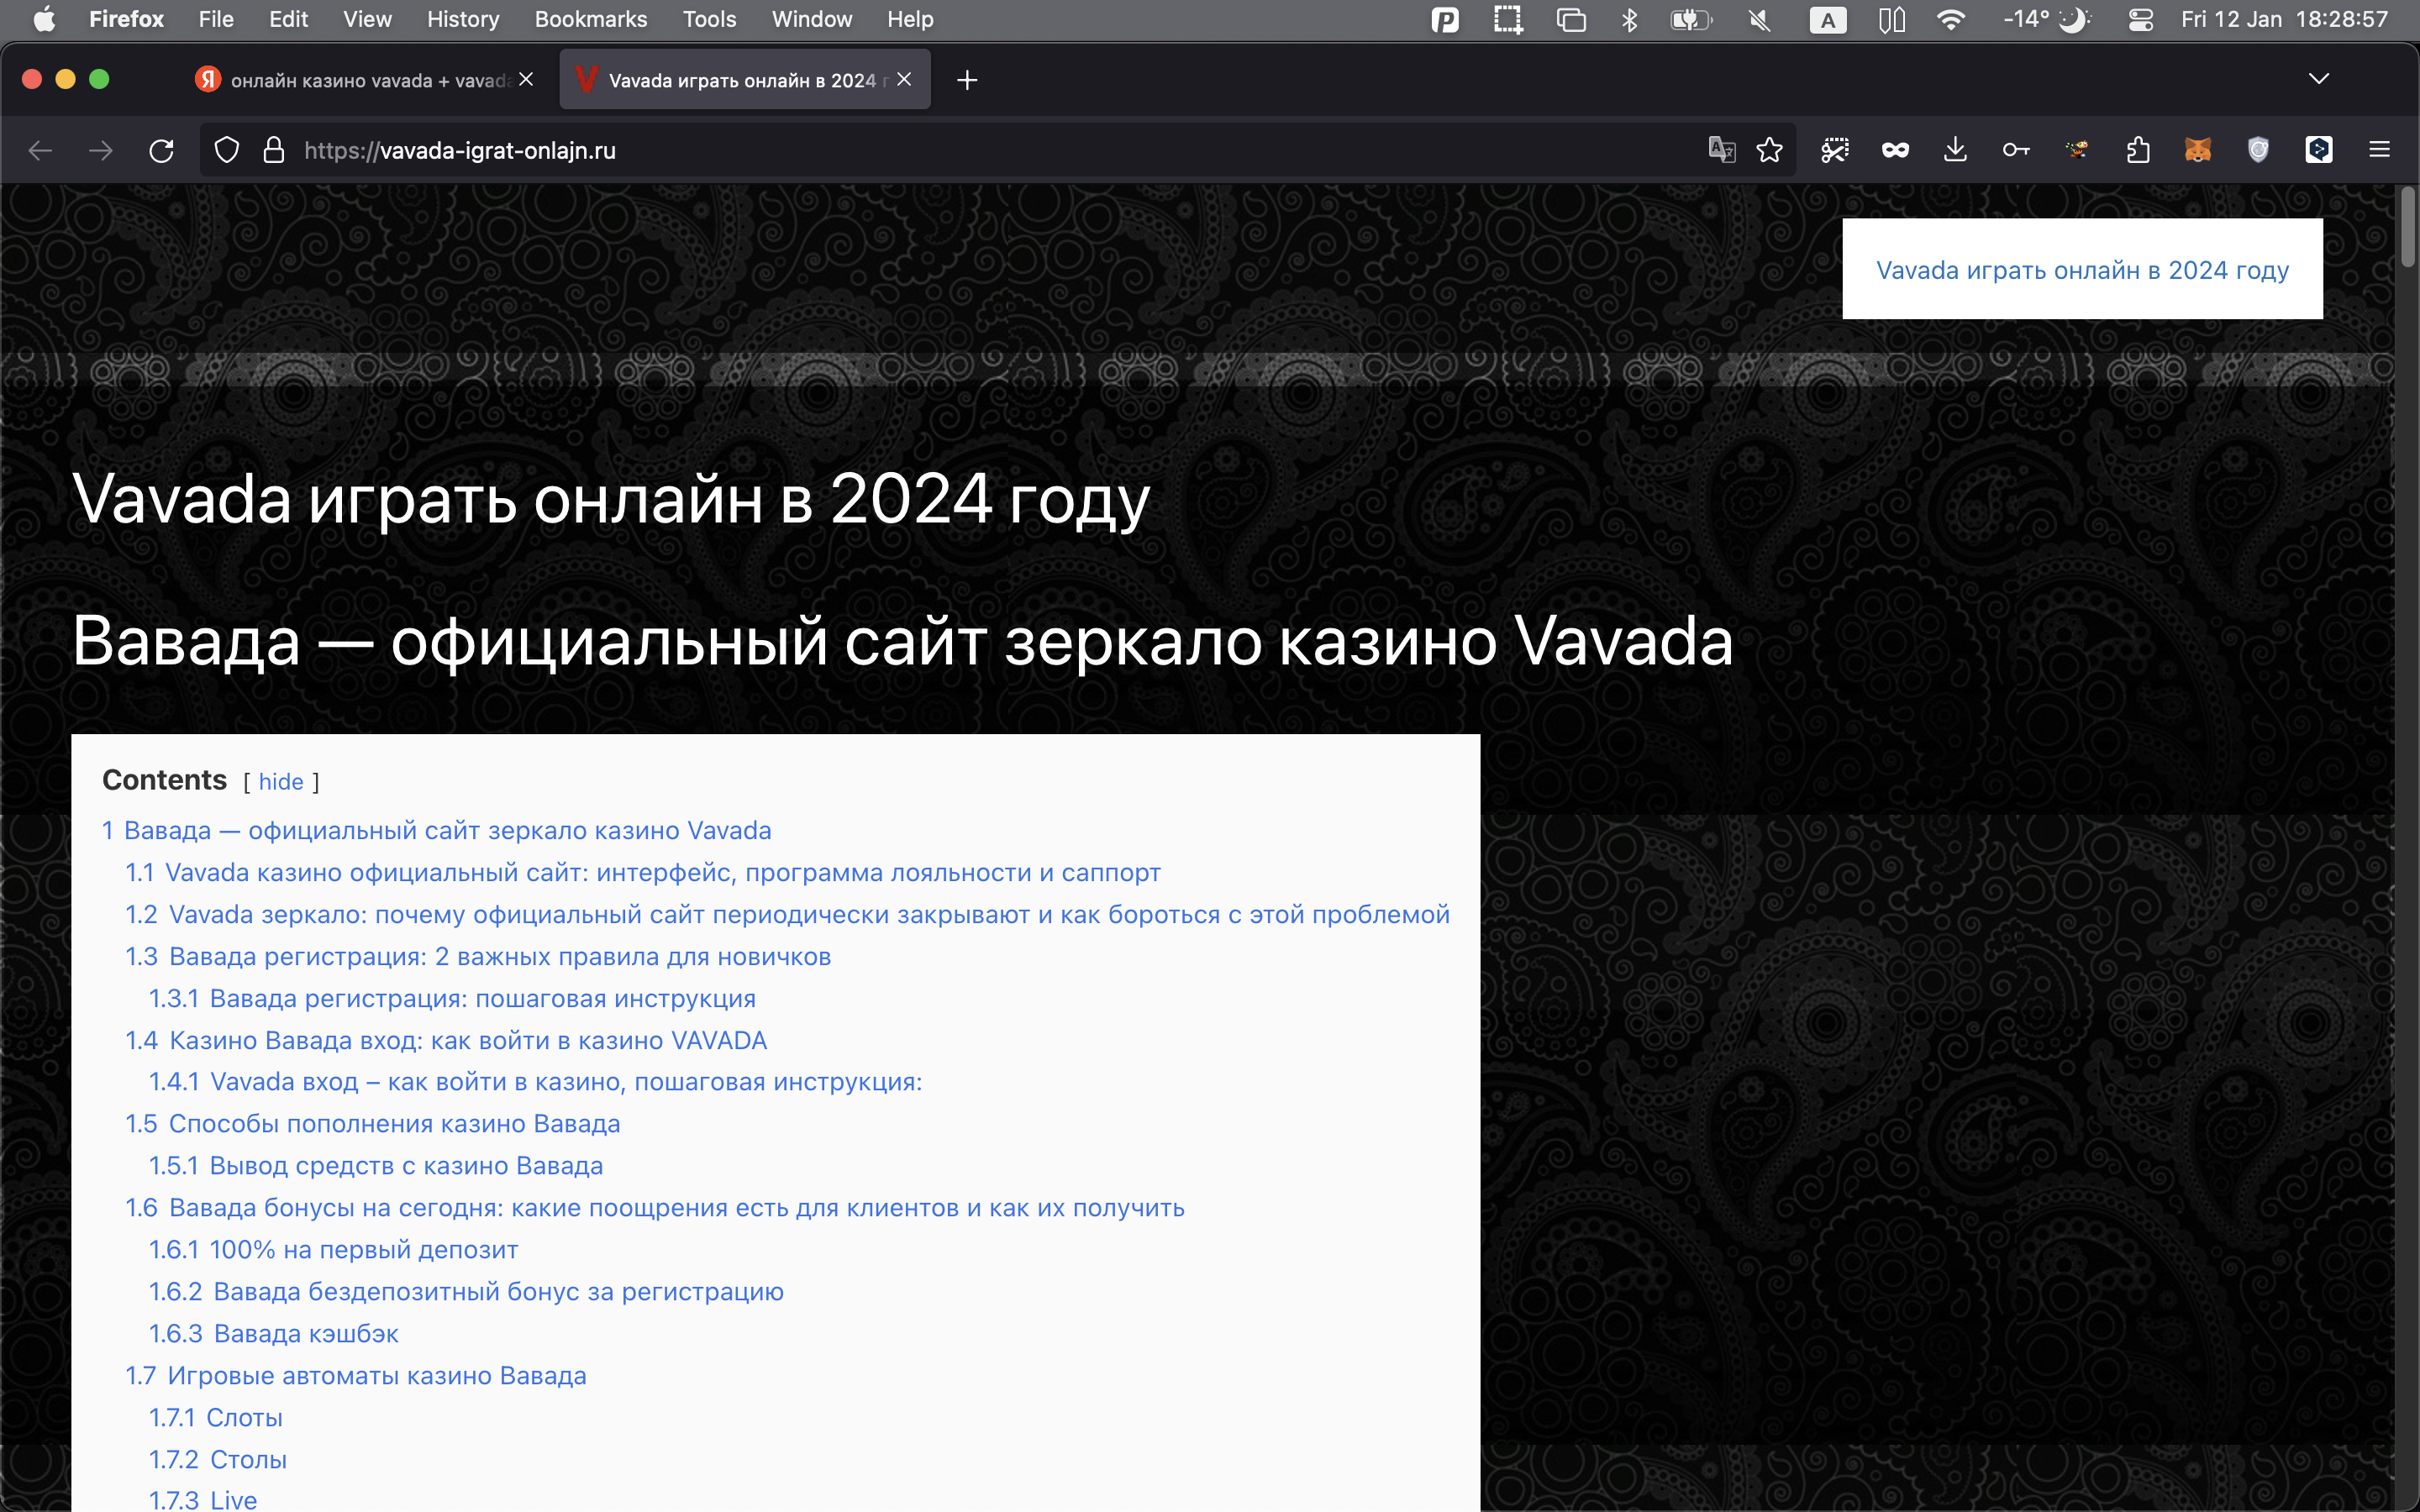Click the site padlock security icon
This screenshot has height=1512, width=2420.
(273, 151)
